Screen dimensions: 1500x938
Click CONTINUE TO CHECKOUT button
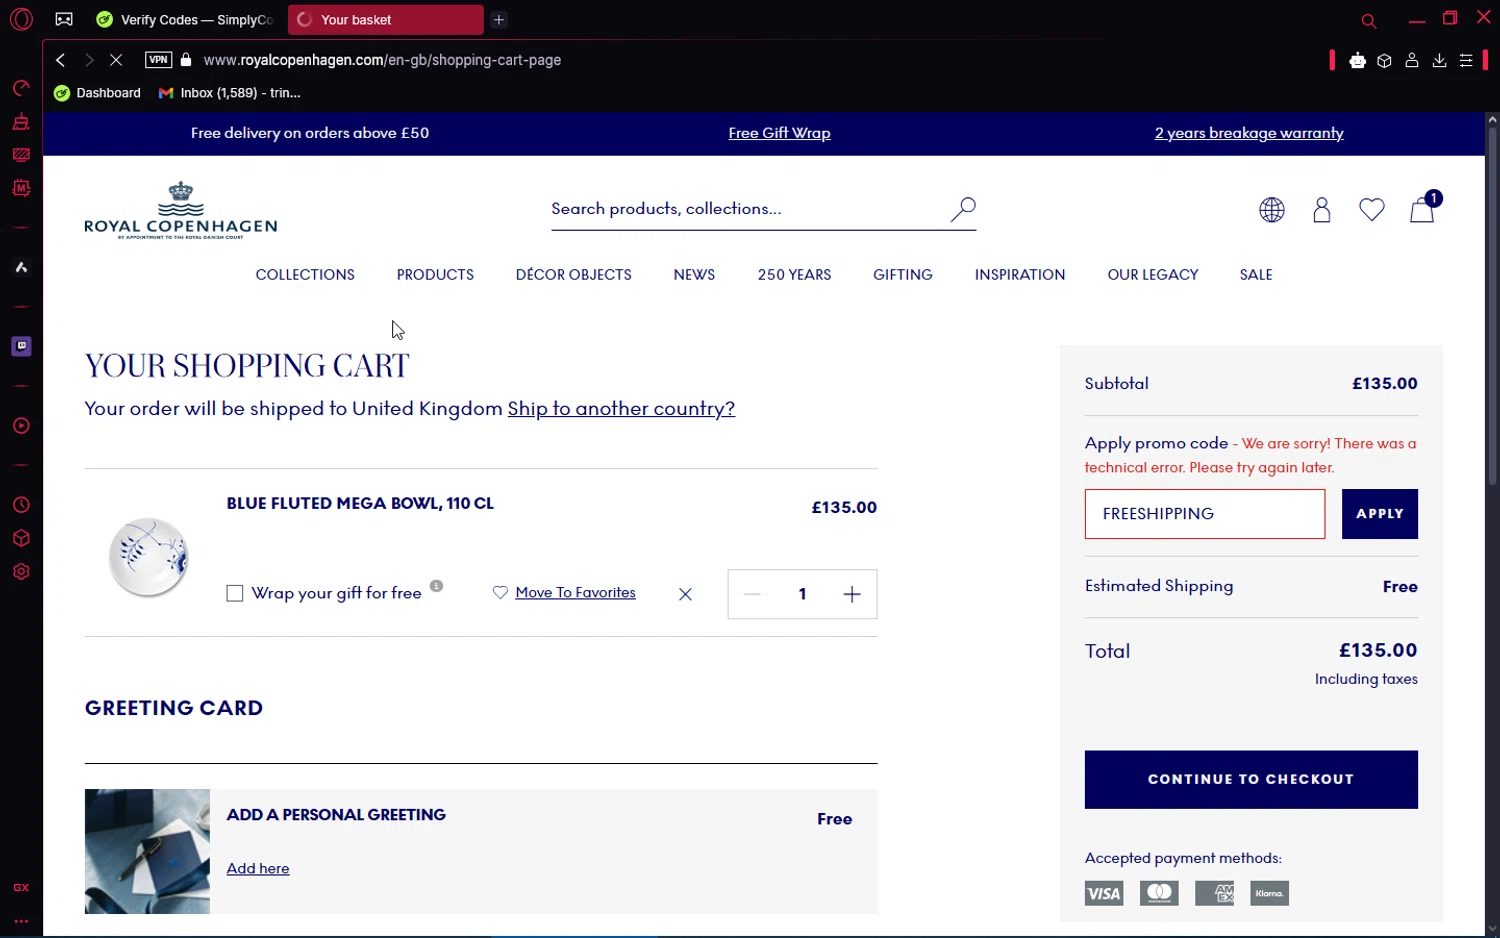1251,780
